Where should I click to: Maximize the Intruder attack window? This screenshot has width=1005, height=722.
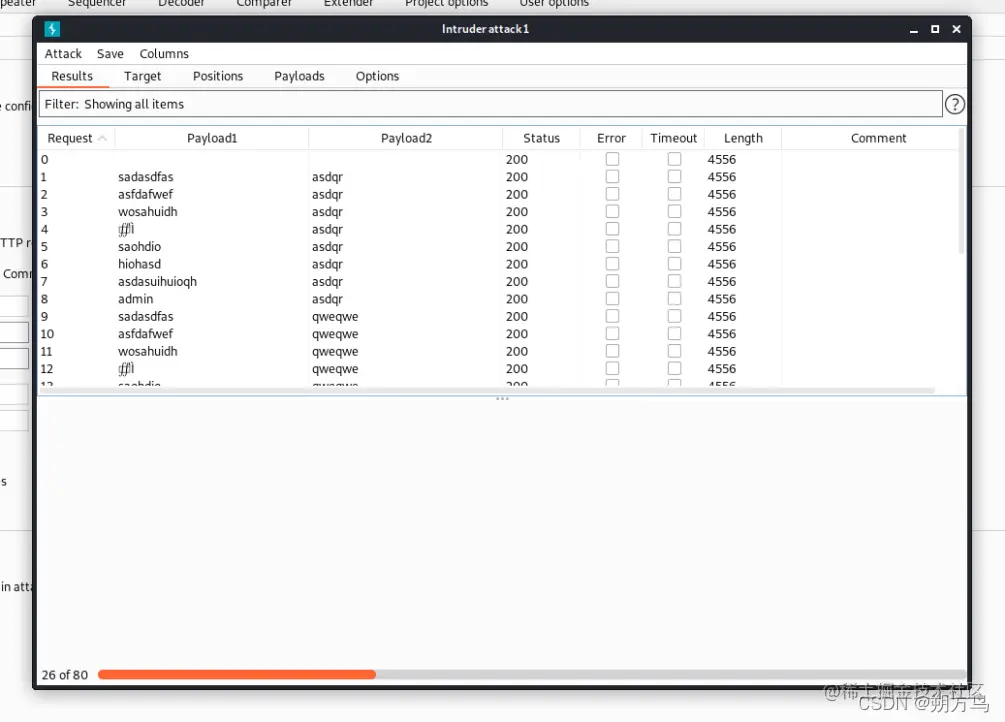(x=935, y=29)
